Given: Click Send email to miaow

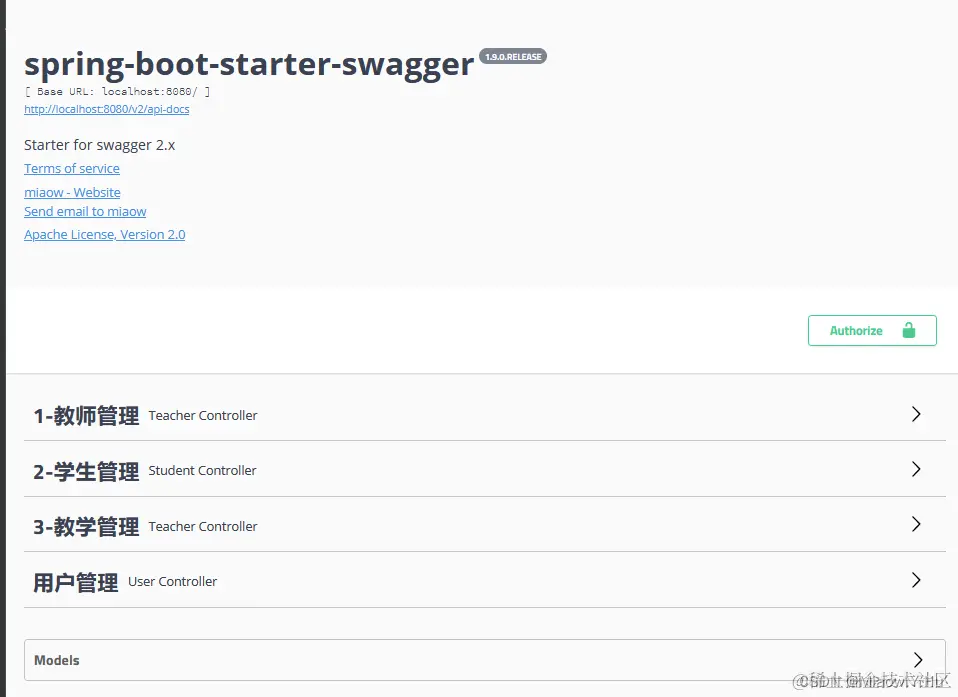Looking at the screenshot, I should point(85,211).
